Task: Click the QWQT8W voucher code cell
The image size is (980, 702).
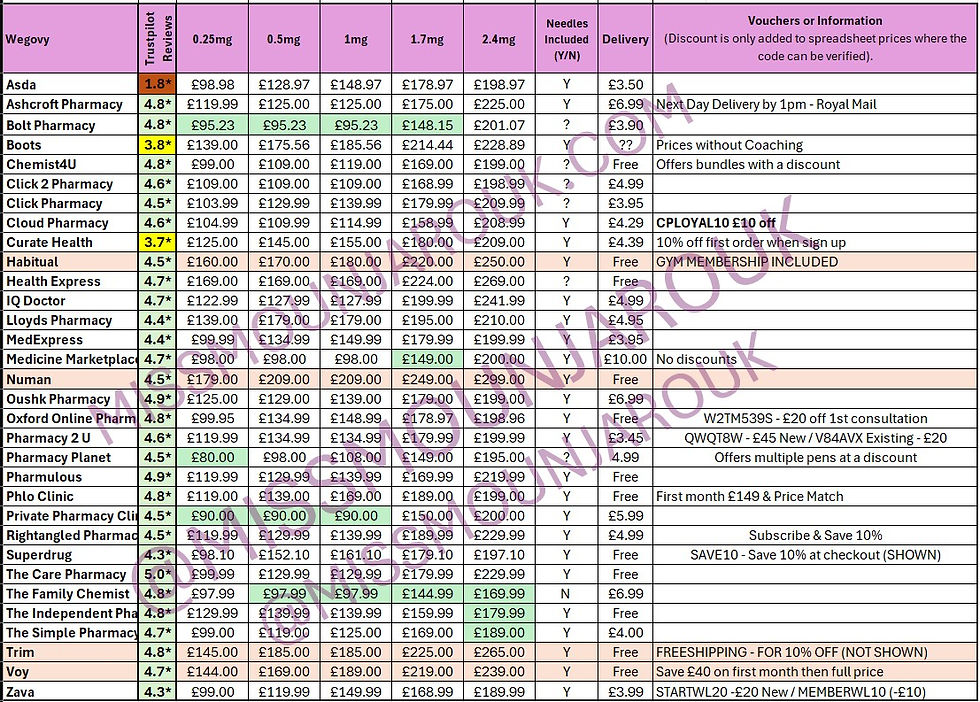Action: [815, 438]
